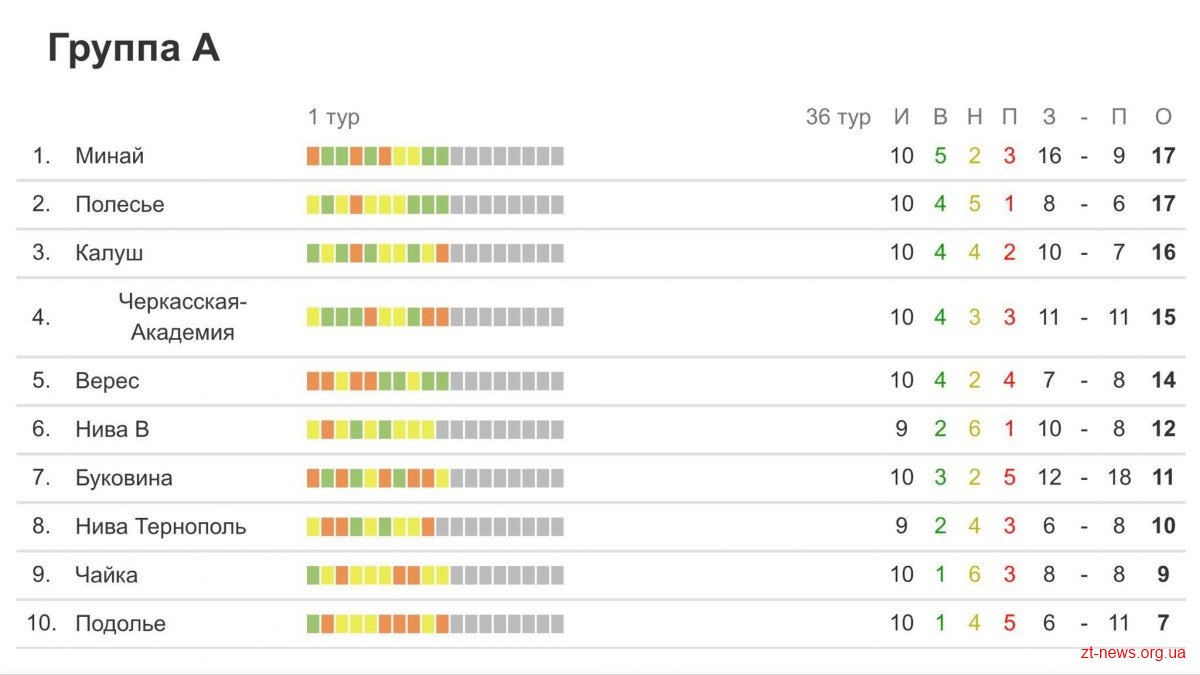This screenshot has height=675, width=1200.
Task: Click the О points column header
Action: [1163, 117]
